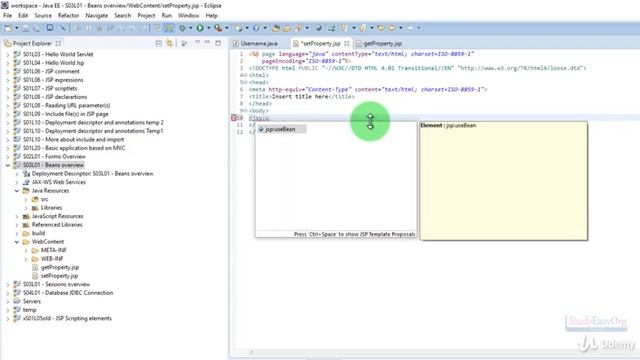
Task: Select 'JavaScript Resources' in the tree
Action: click(57, 216)
